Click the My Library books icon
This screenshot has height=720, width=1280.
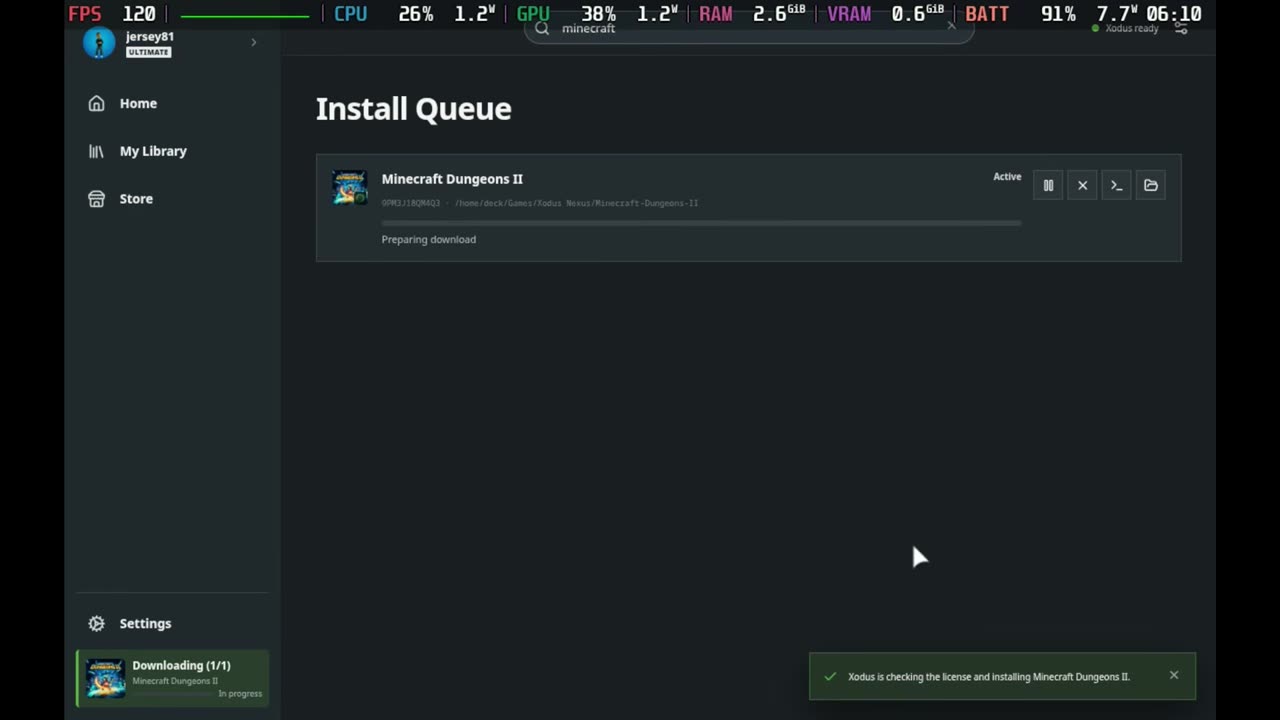click(x=96, y=151)
